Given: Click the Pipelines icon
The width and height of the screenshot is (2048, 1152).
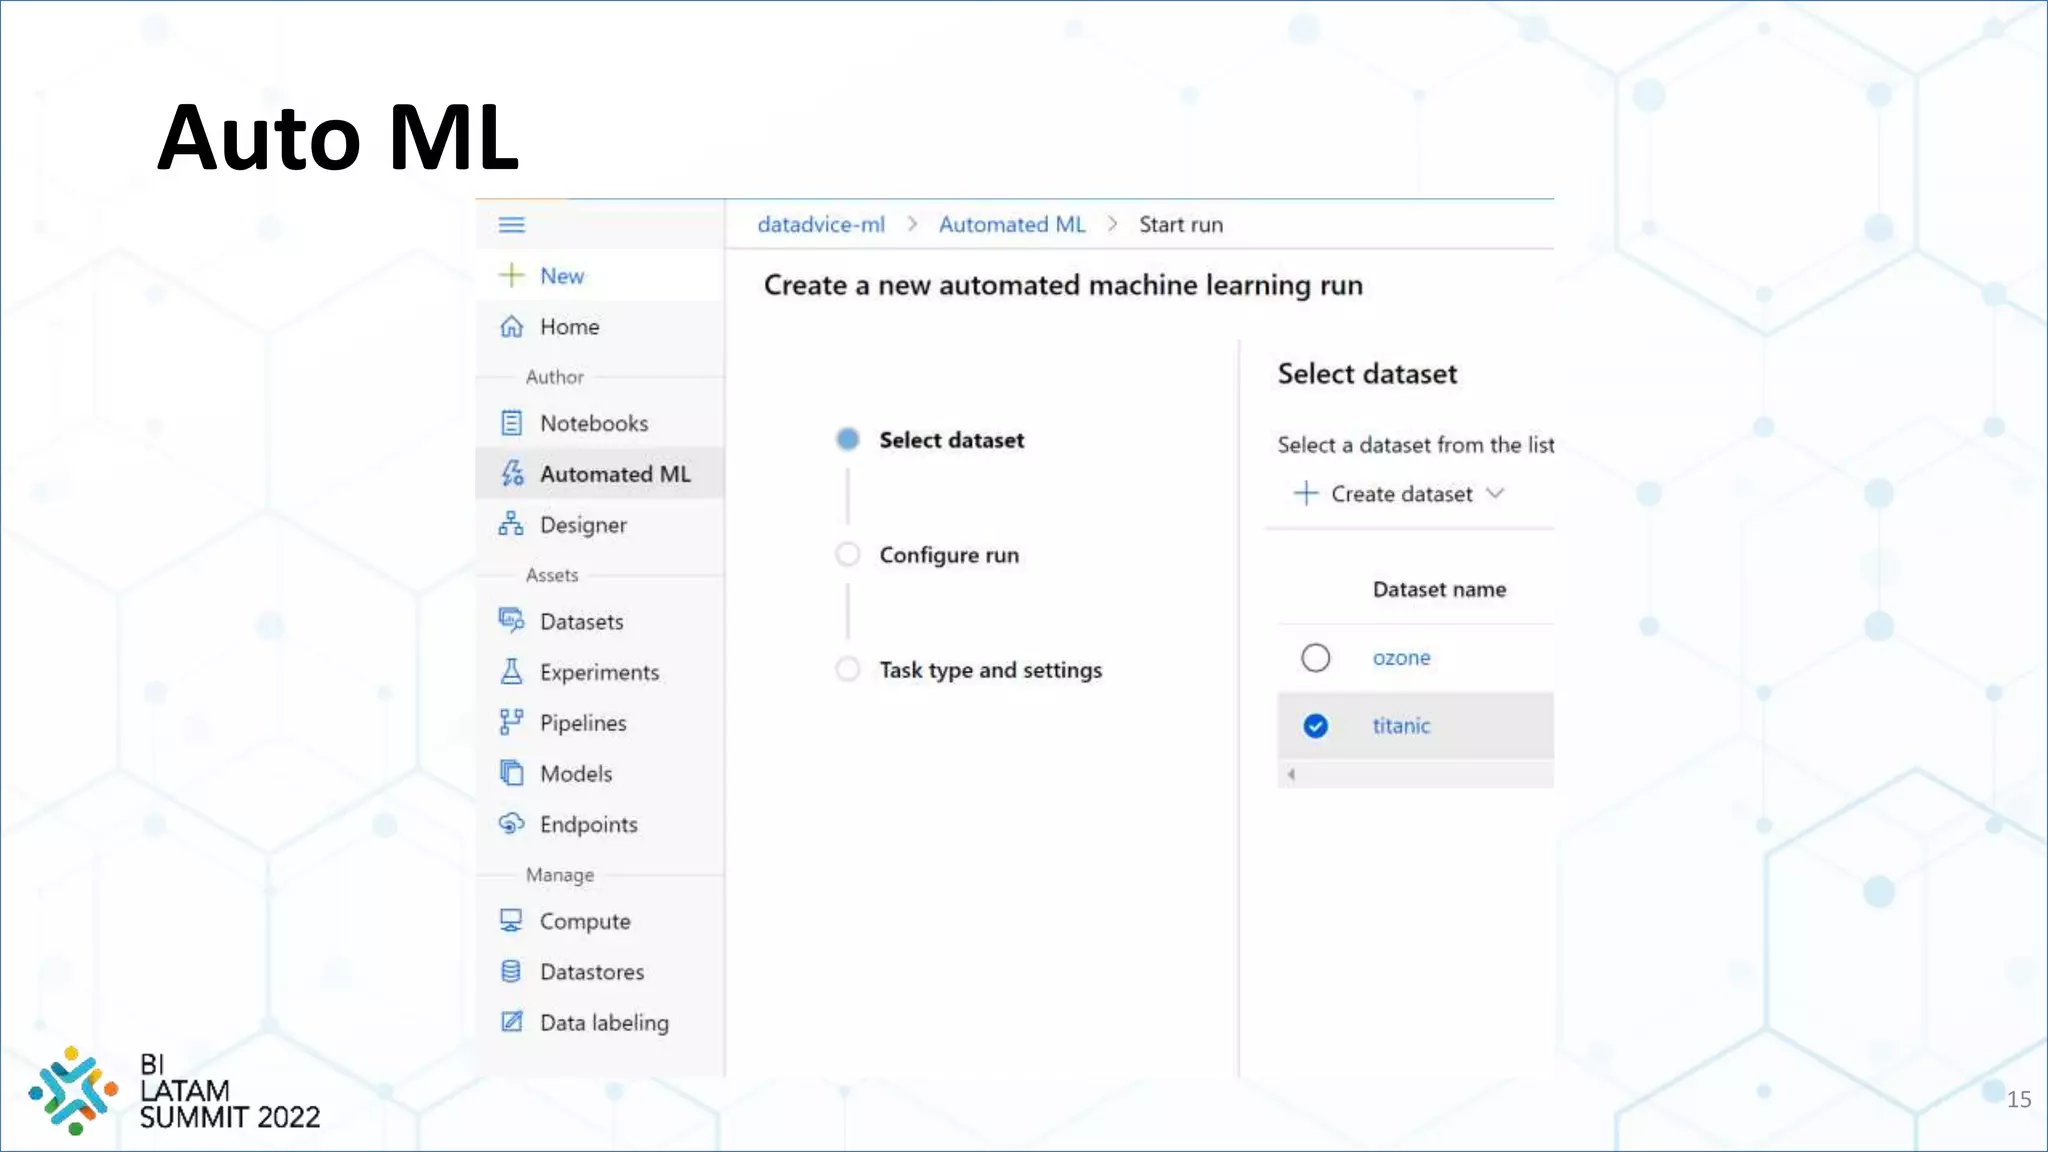Looking at the screenshot, I should coord(511,722).
